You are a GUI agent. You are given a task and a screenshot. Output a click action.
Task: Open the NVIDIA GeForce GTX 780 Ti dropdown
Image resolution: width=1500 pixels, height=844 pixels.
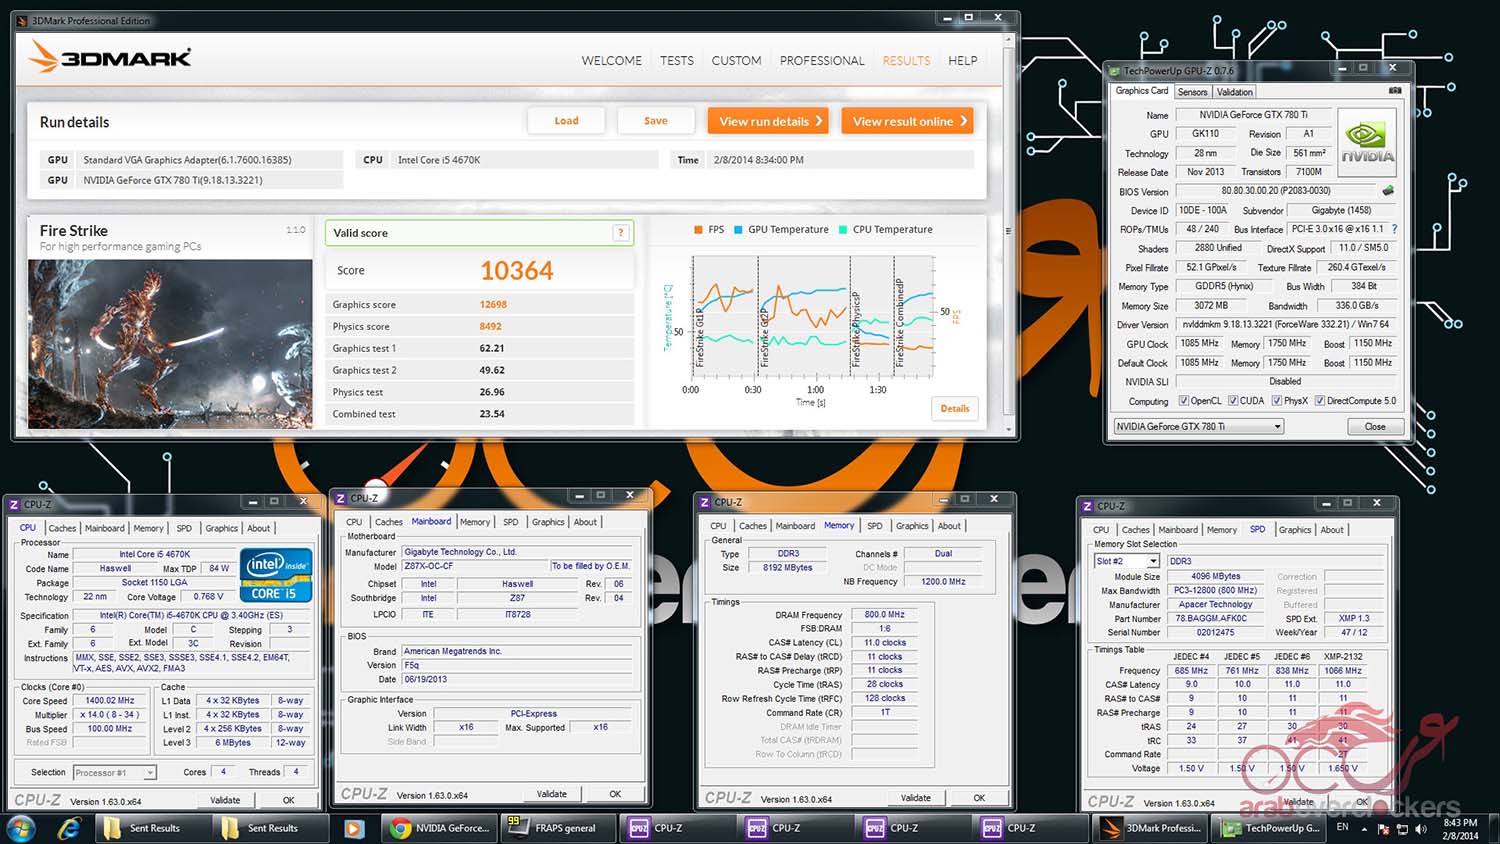(1198, 427)
